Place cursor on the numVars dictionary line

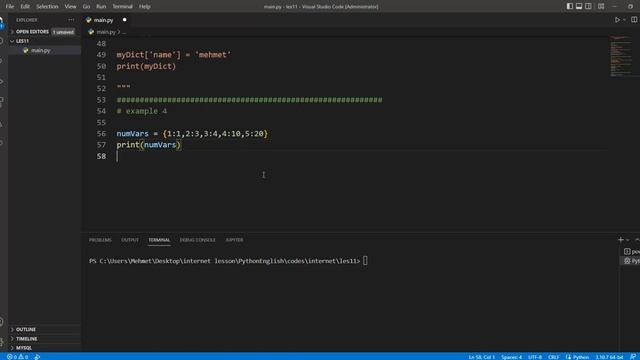coord(192,133)
